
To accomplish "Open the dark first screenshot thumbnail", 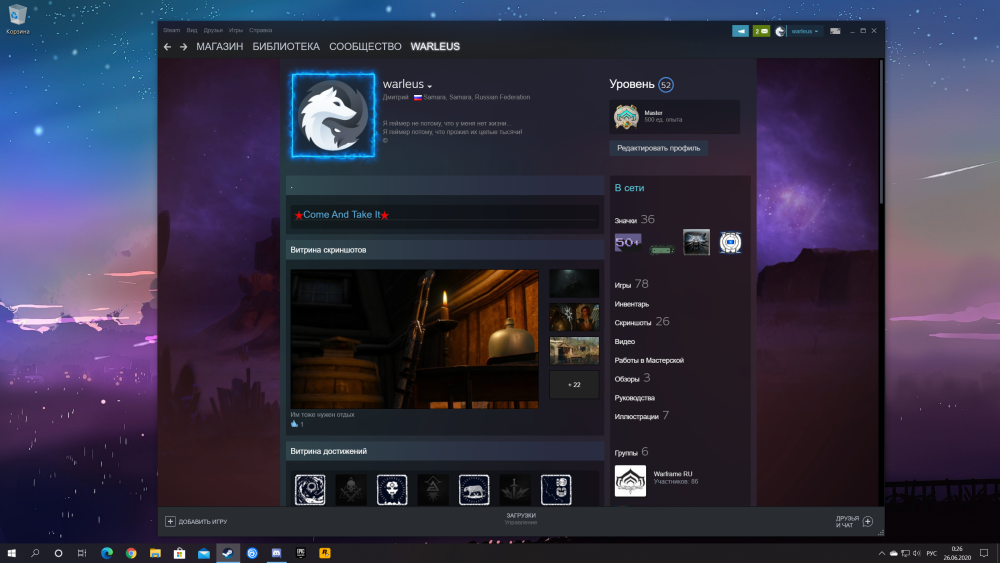I will tap(574, 283).
